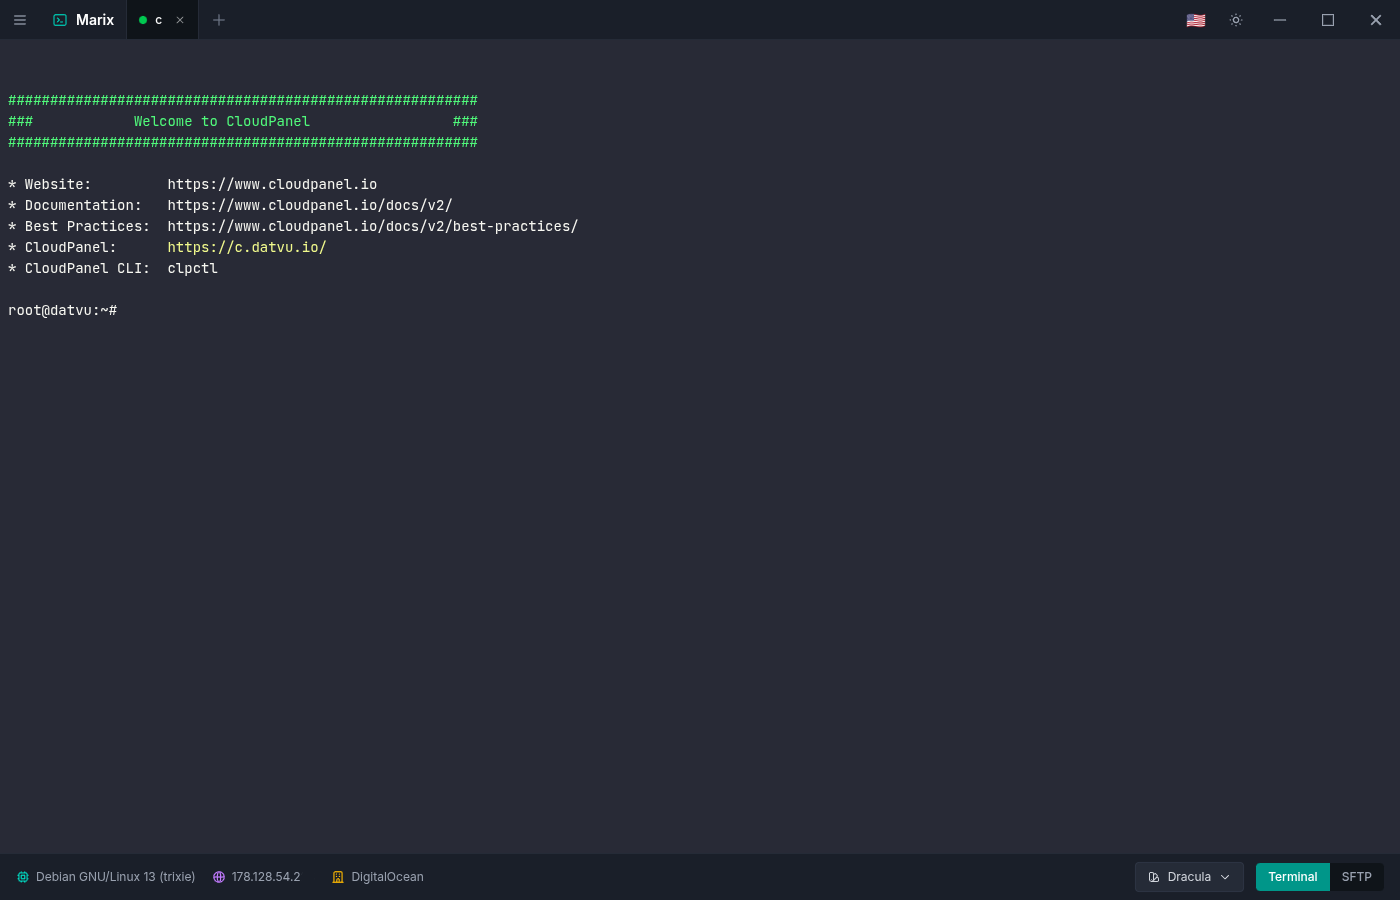Open the Best Practices link
The height and width of the screenshot is (900, 1400).
[372, 225]
